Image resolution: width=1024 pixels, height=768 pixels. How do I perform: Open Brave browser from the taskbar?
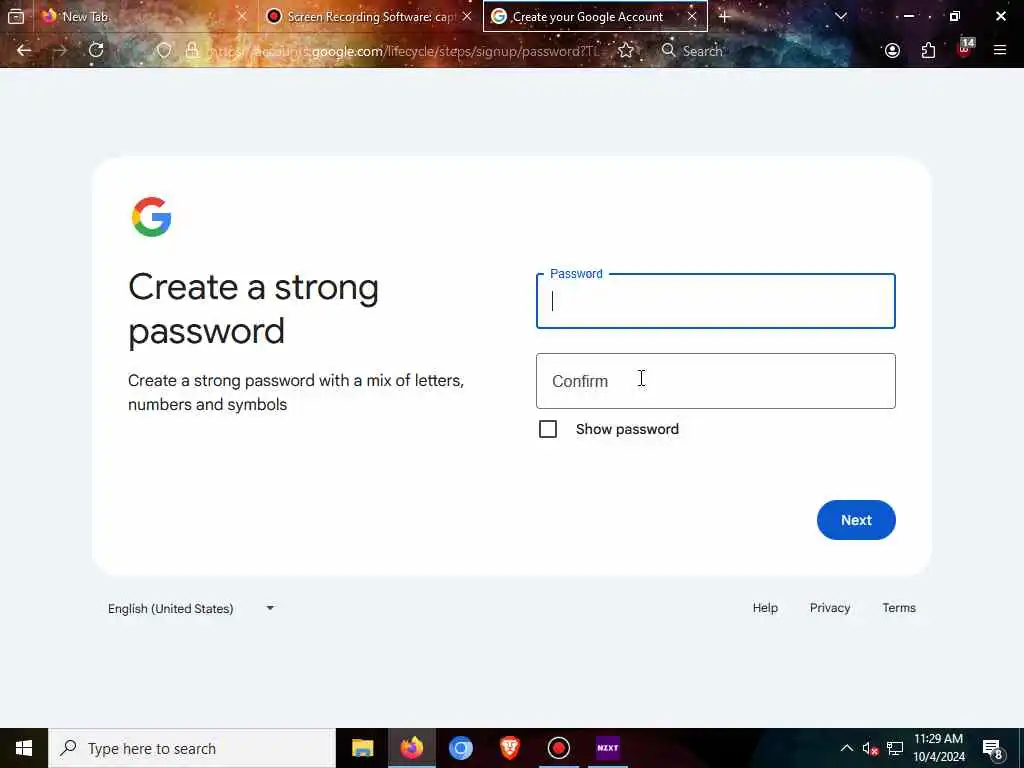[x=509, y=748]
